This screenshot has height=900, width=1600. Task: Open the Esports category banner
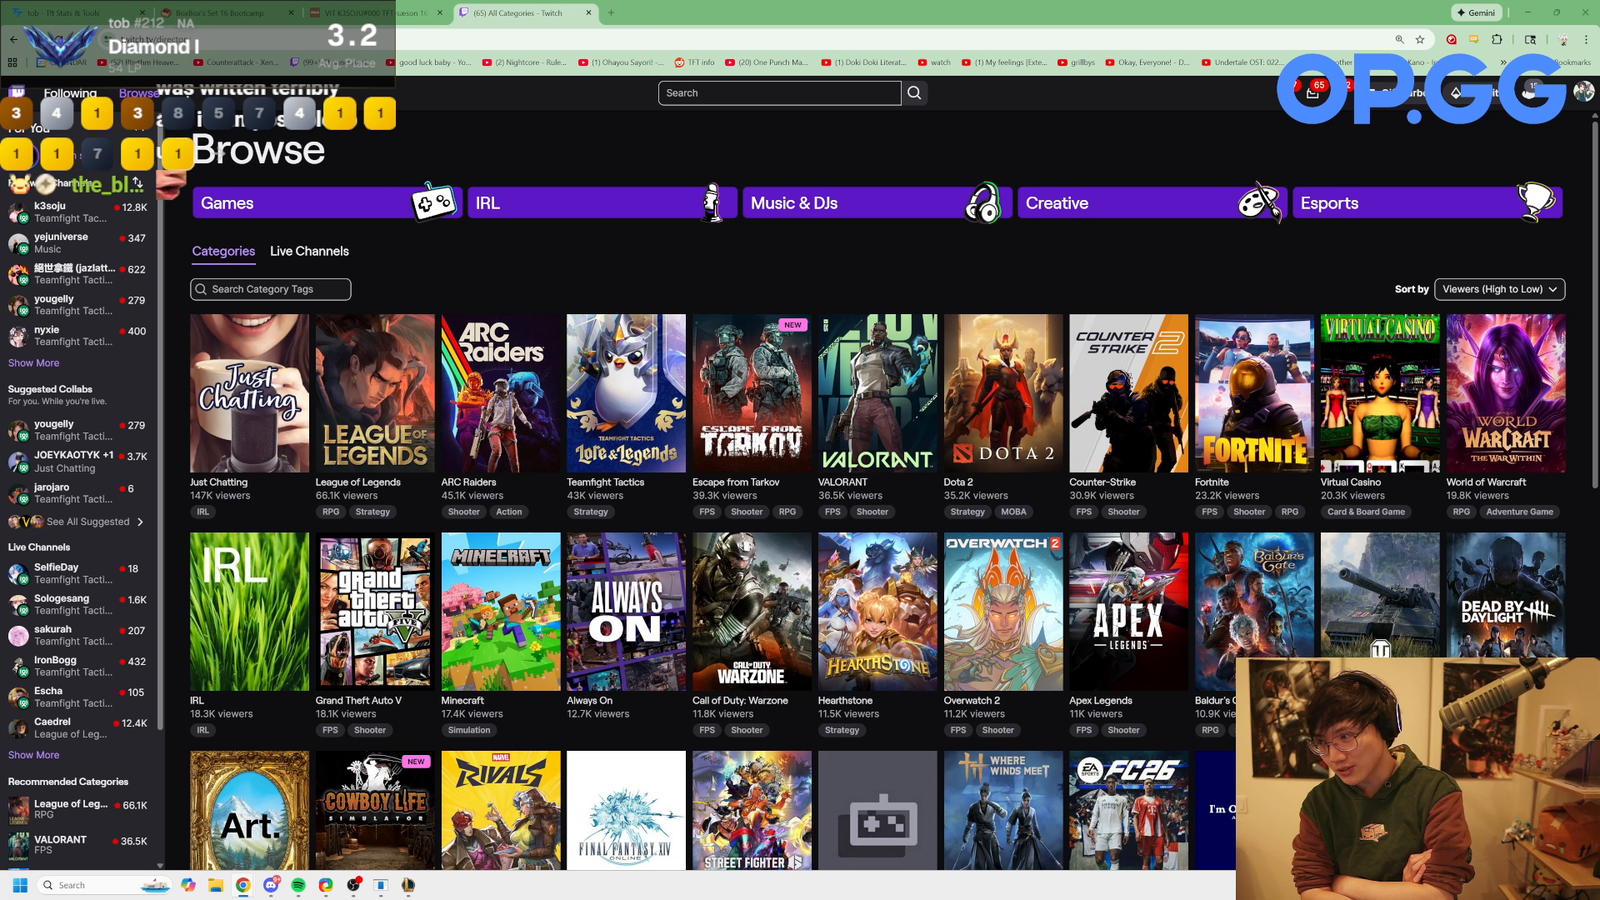[1427, 203]
